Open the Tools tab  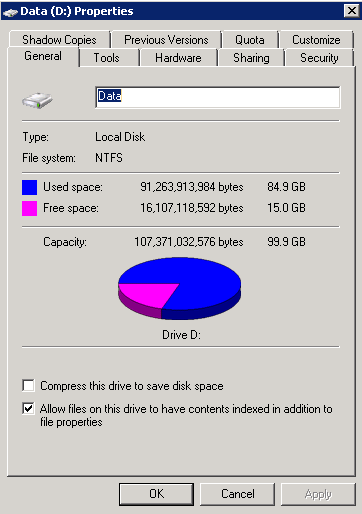click(x=107, y=58)
